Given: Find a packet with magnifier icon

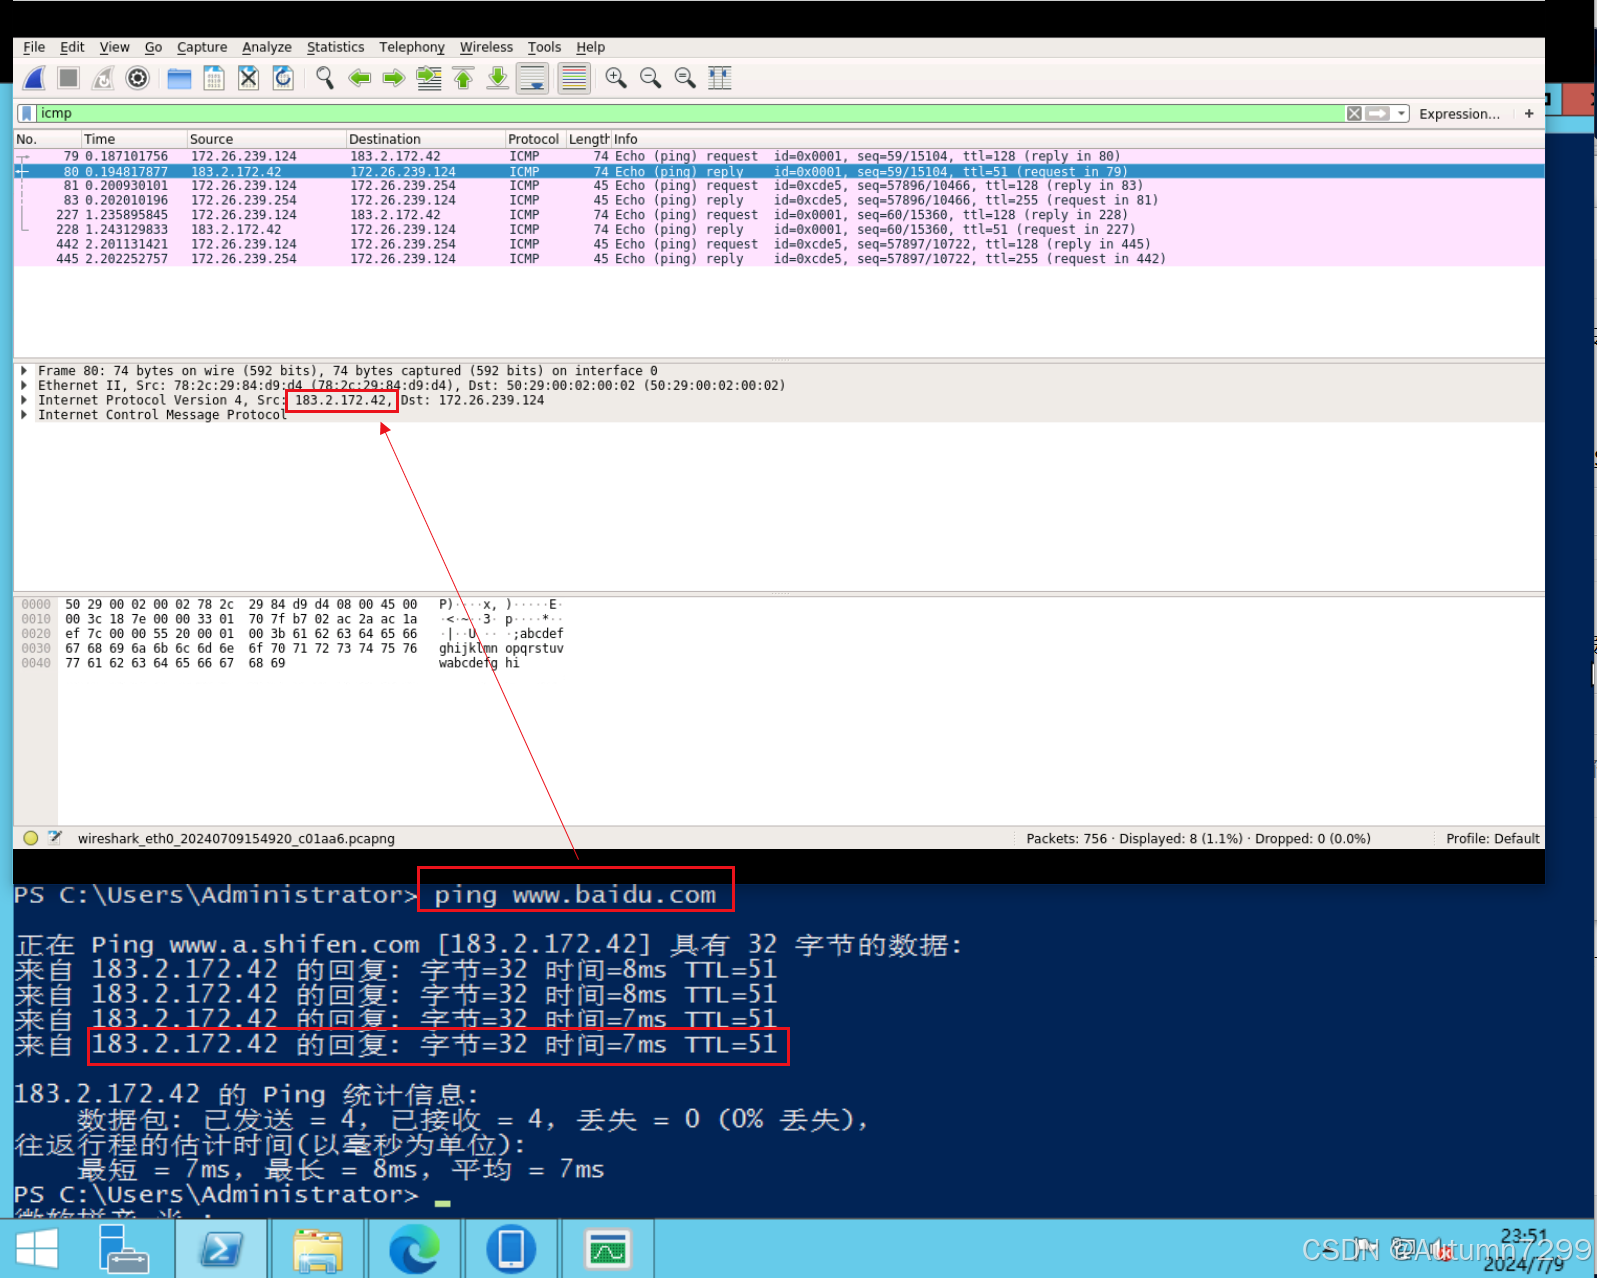Looking at the screenshot, I should pyautogui.click(x=325, y=78).
